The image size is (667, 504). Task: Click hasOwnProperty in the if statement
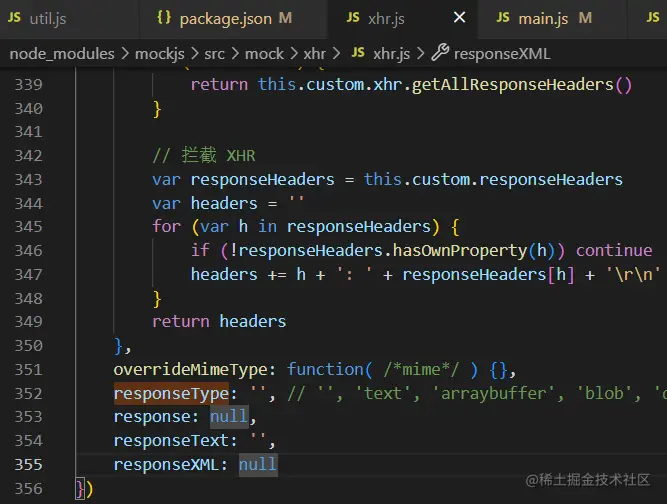point(460,251)
